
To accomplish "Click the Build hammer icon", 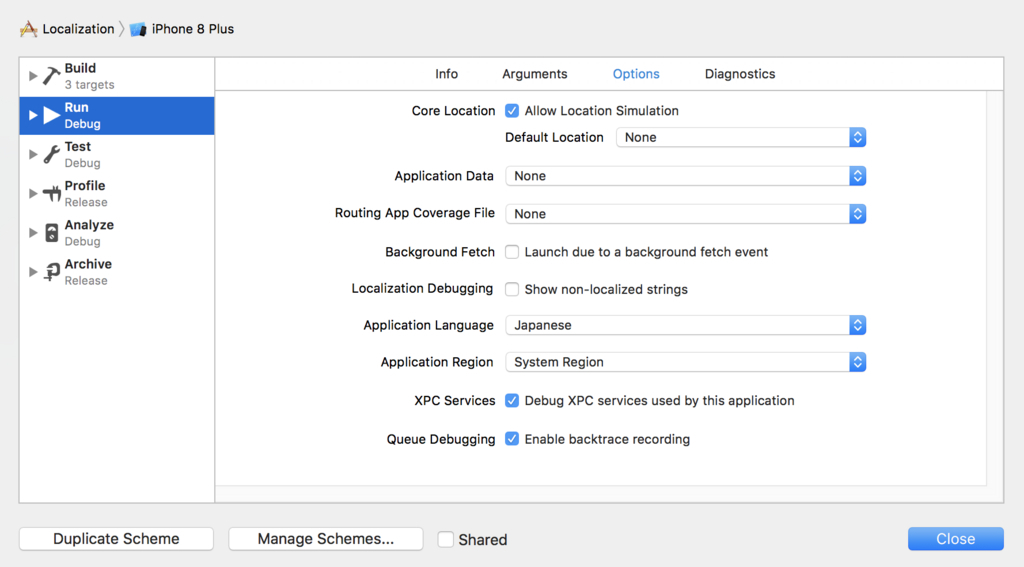I will point(52,76).
